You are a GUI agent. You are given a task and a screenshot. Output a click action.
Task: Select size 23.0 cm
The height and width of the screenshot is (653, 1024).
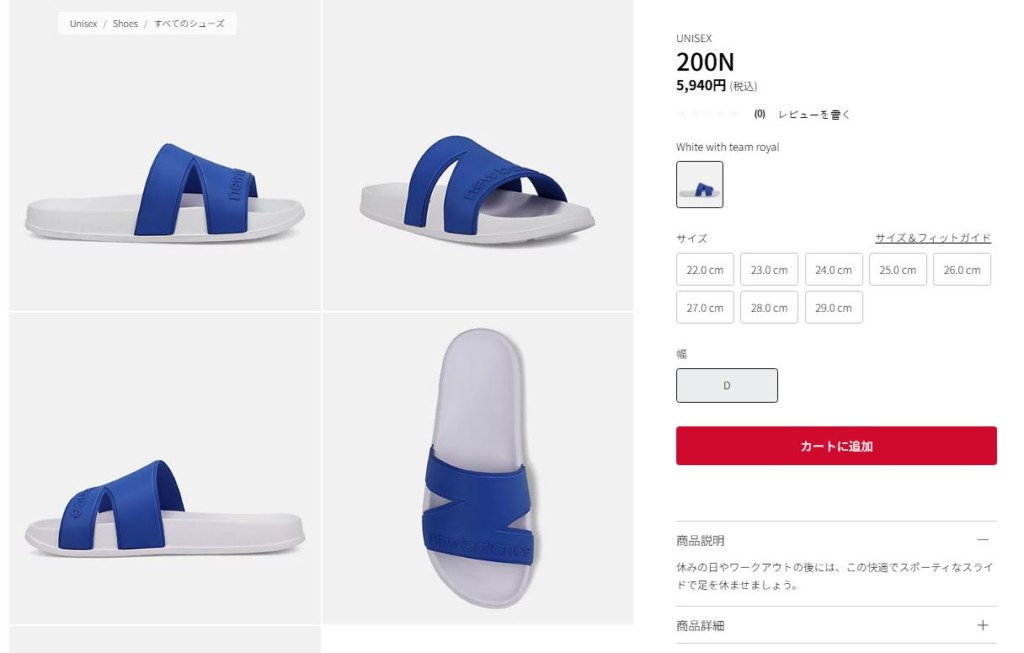[x=769, y=270]
